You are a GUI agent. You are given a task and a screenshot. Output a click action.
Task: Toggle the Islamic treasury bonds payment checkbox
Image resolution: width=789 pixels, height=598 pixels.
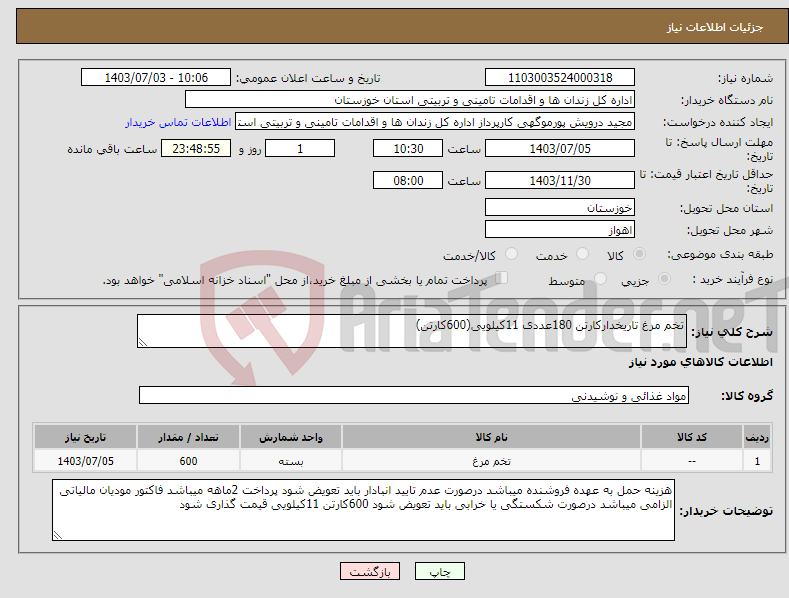502,277
